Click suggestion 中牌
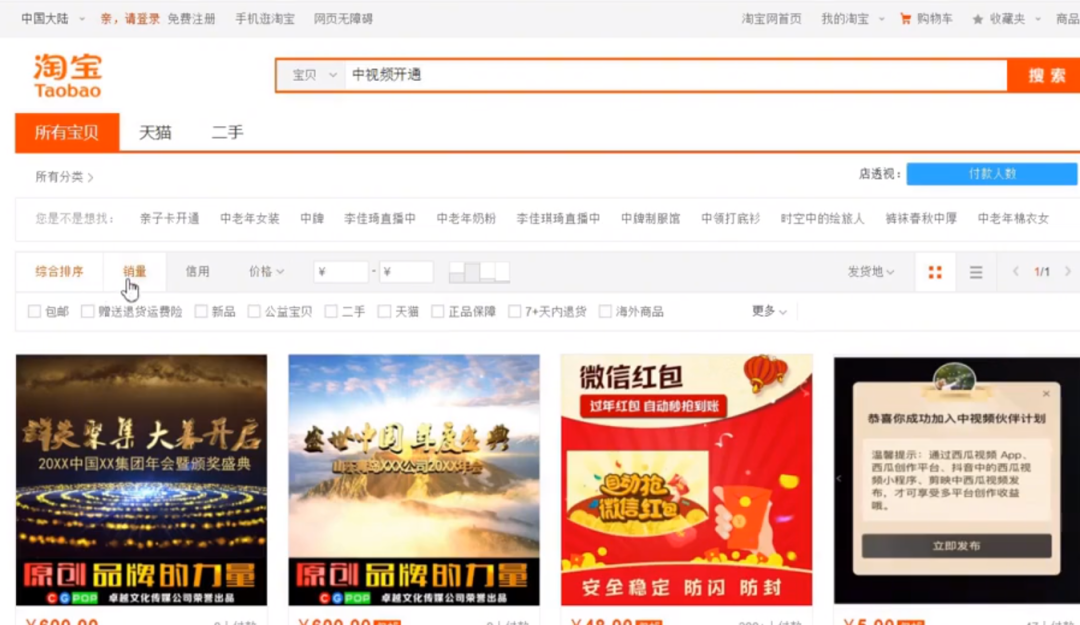The image size is (1080, 625). coord(312,218)
